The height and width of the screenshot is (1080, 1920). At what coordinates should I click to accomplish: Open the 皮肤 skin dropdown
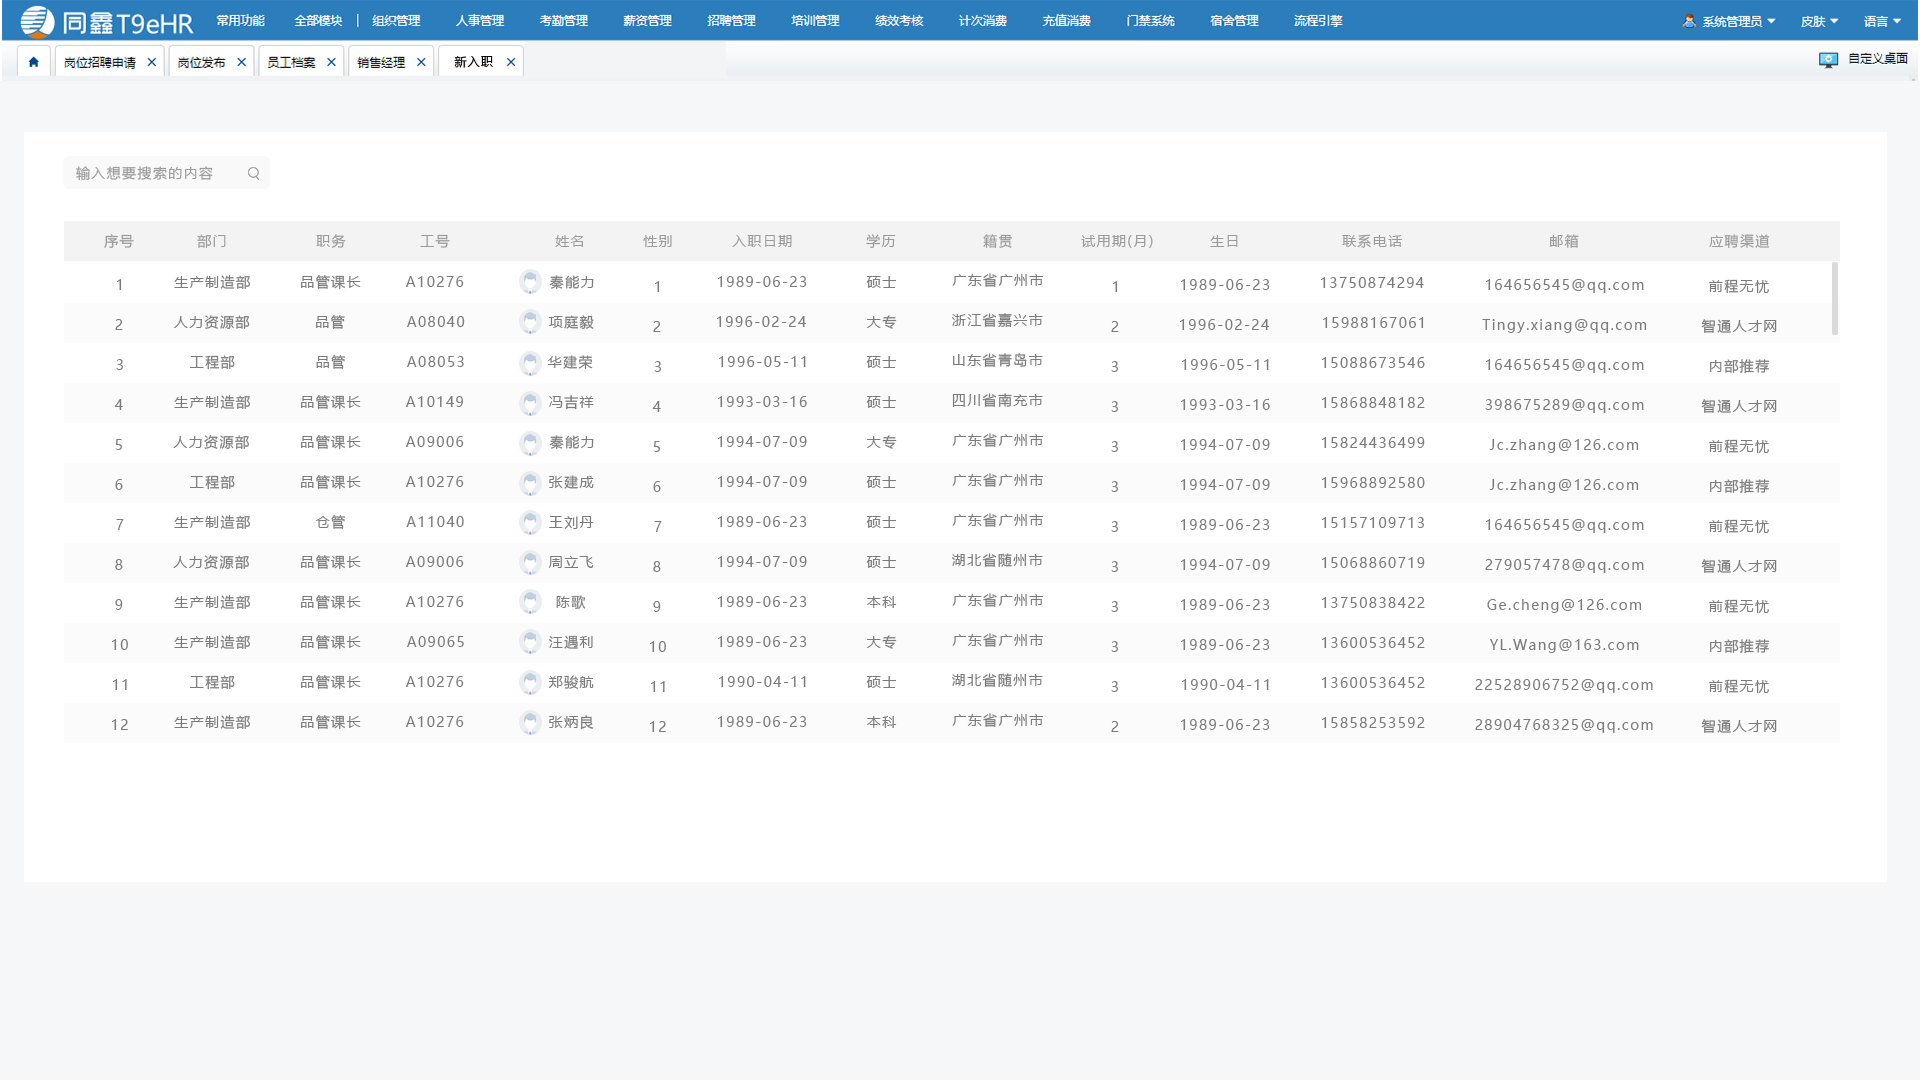click(1820, 21)
